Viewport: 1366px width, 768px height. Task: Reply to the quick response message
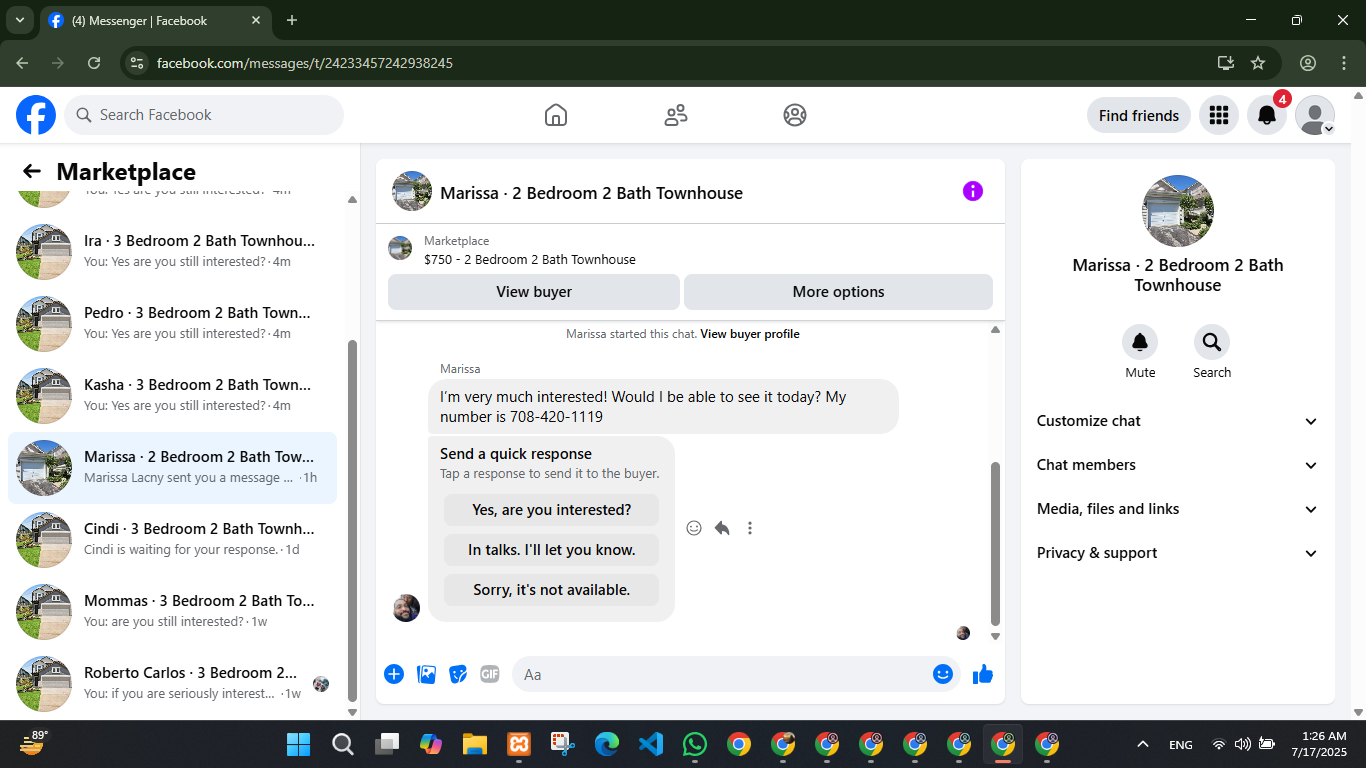722,528
